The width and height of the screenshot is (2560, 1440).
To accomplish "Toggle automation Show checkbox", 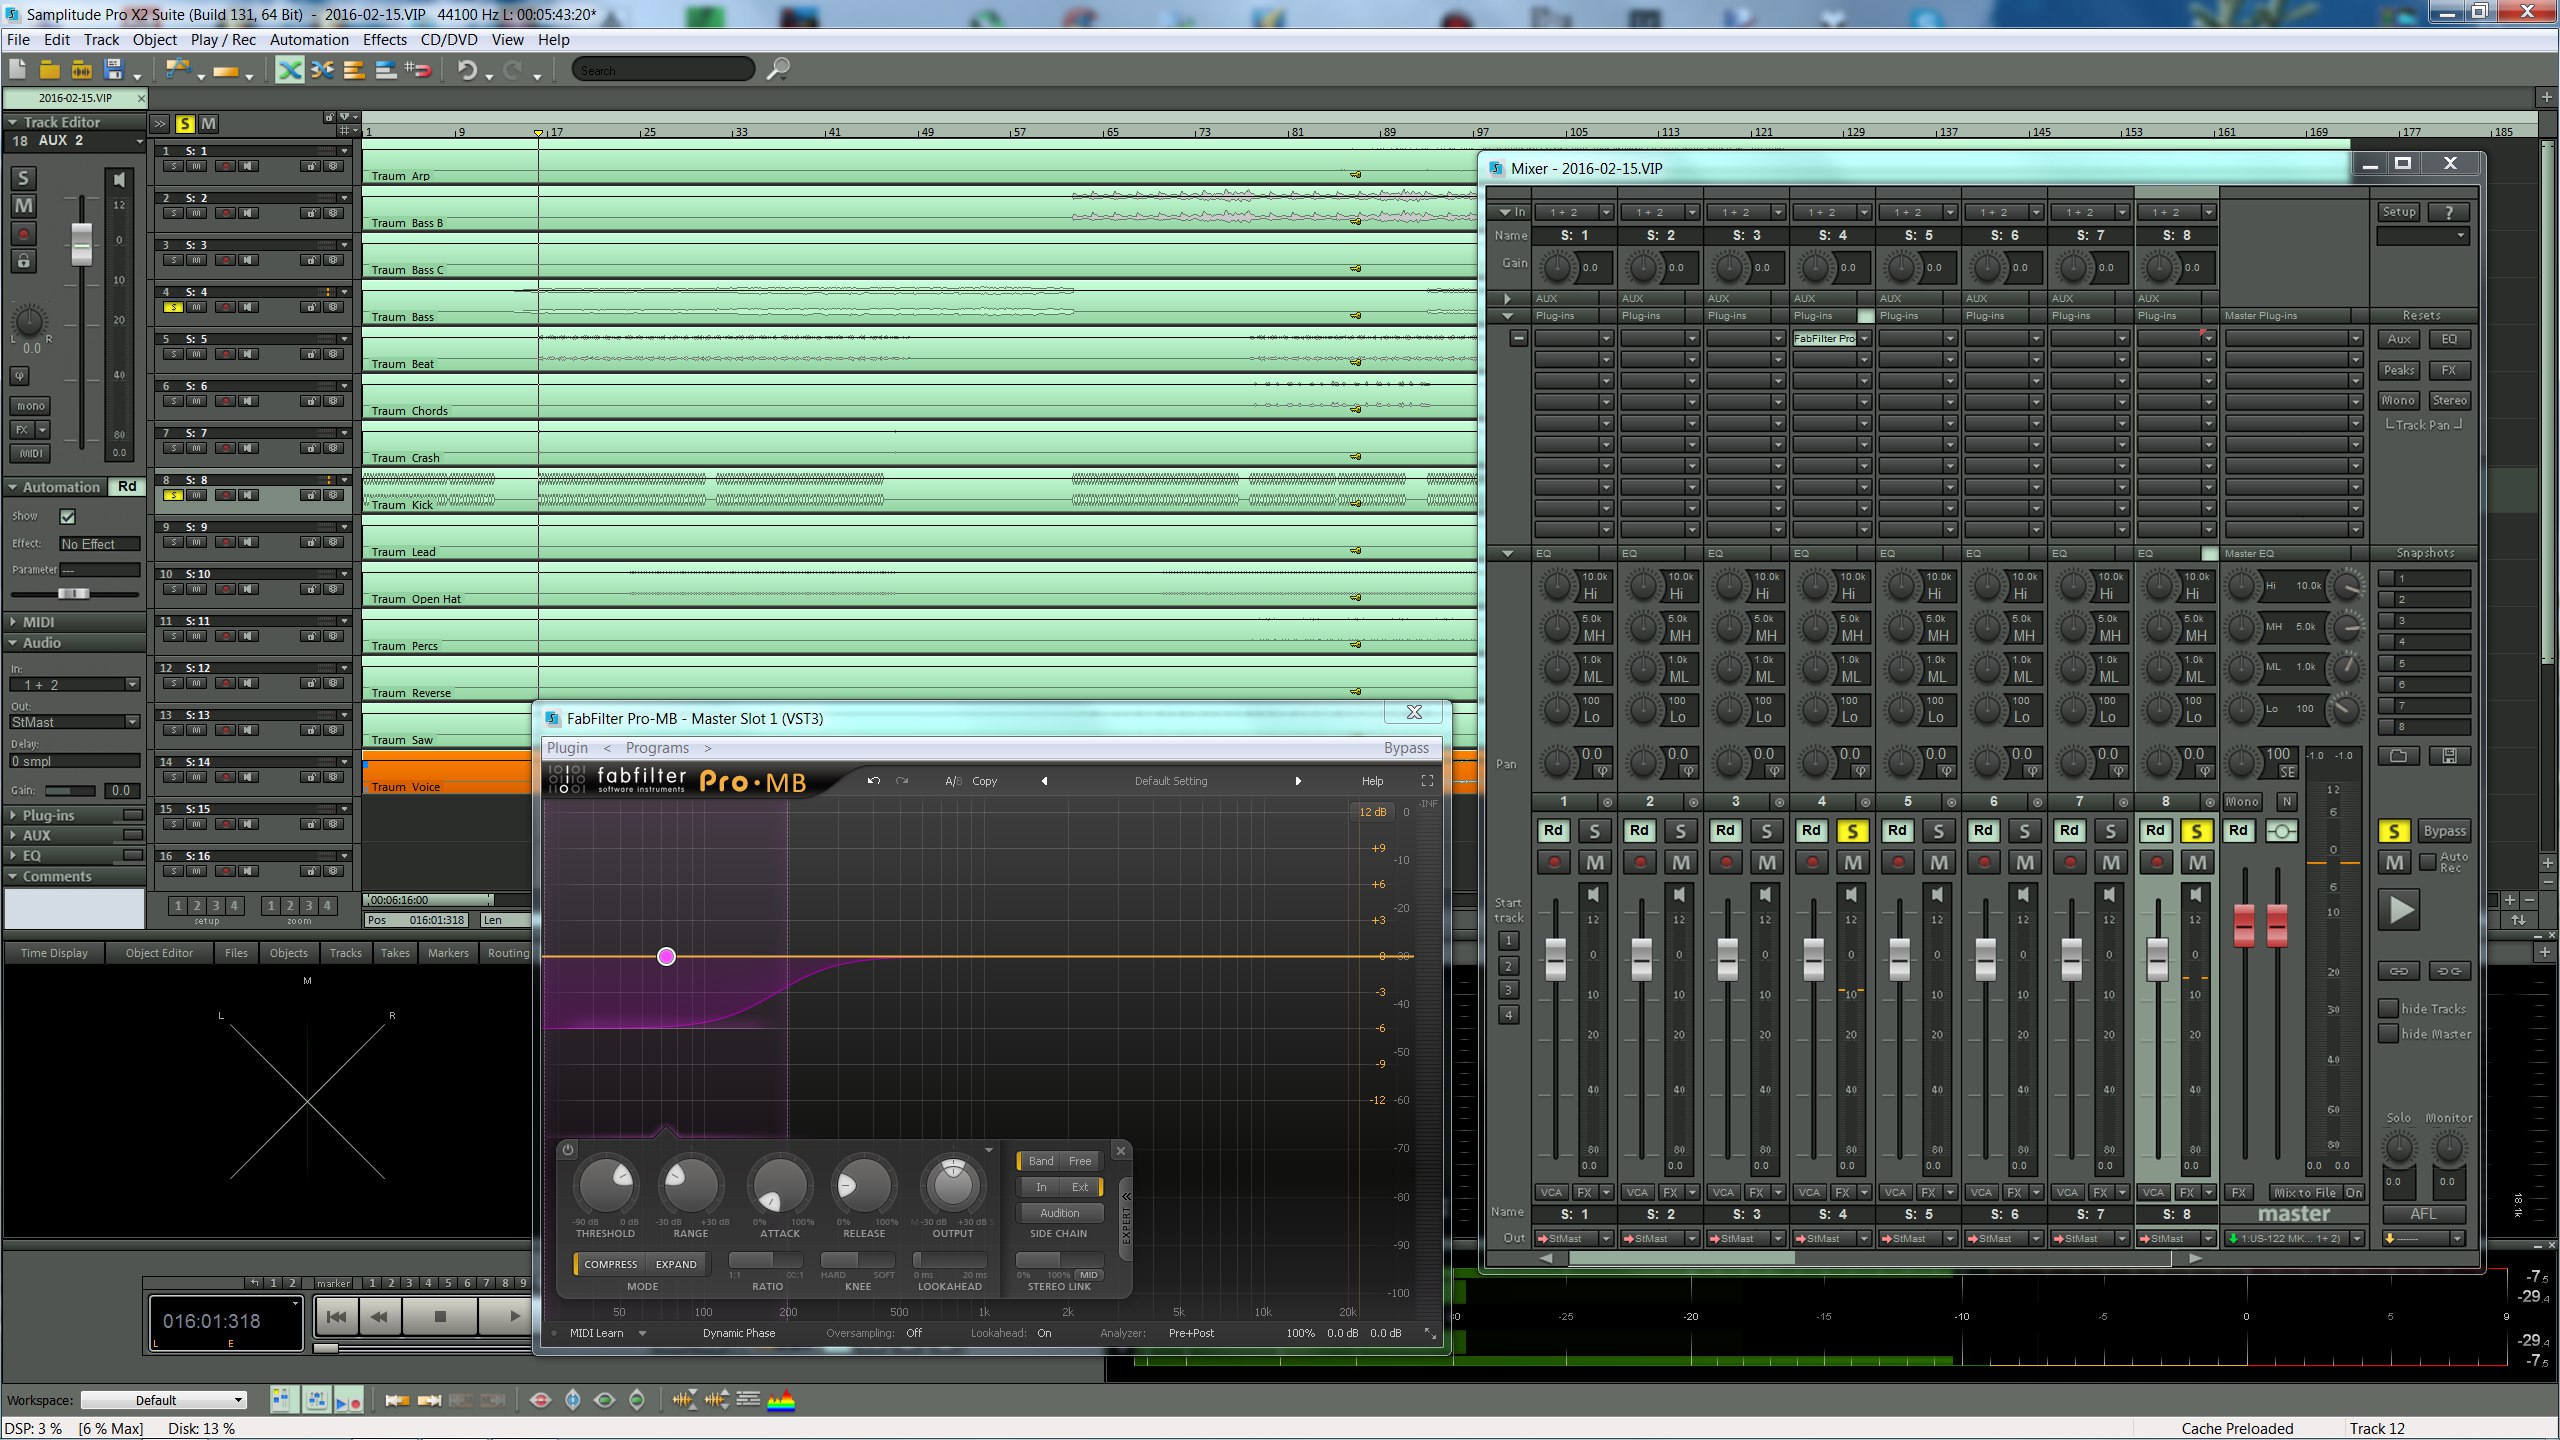I will (x=67, y=517).
